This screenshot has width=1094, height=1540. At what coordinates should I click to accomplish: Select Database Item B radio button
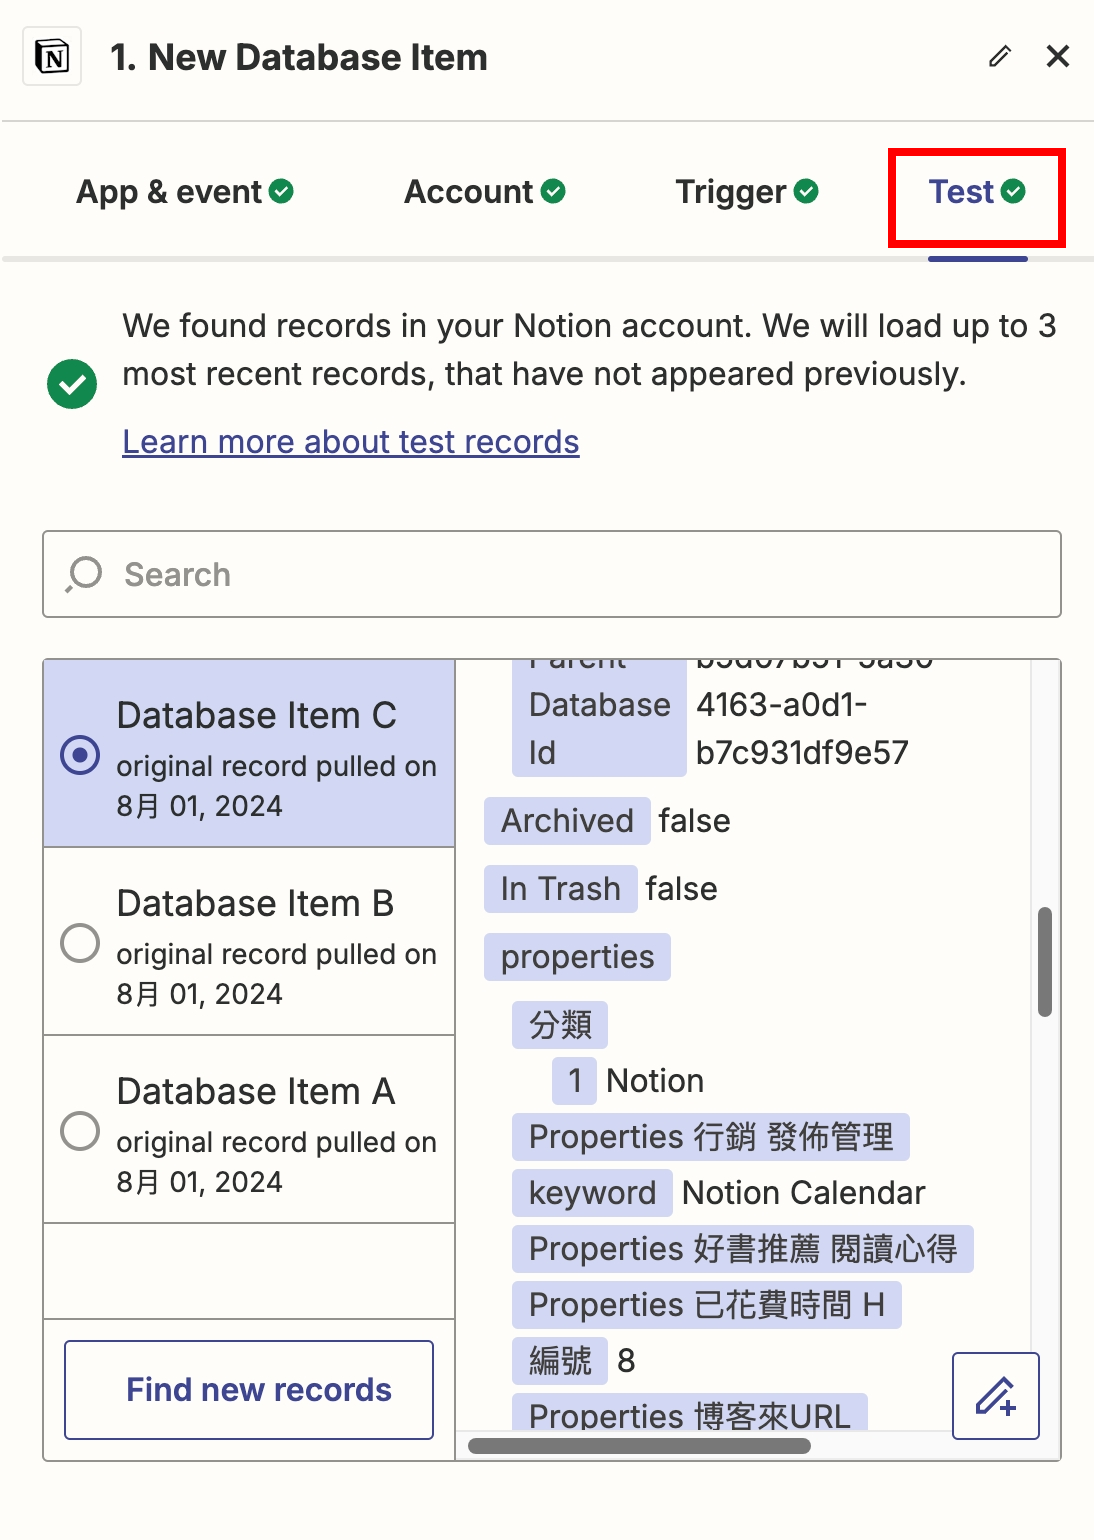click(x=80, y=942)
